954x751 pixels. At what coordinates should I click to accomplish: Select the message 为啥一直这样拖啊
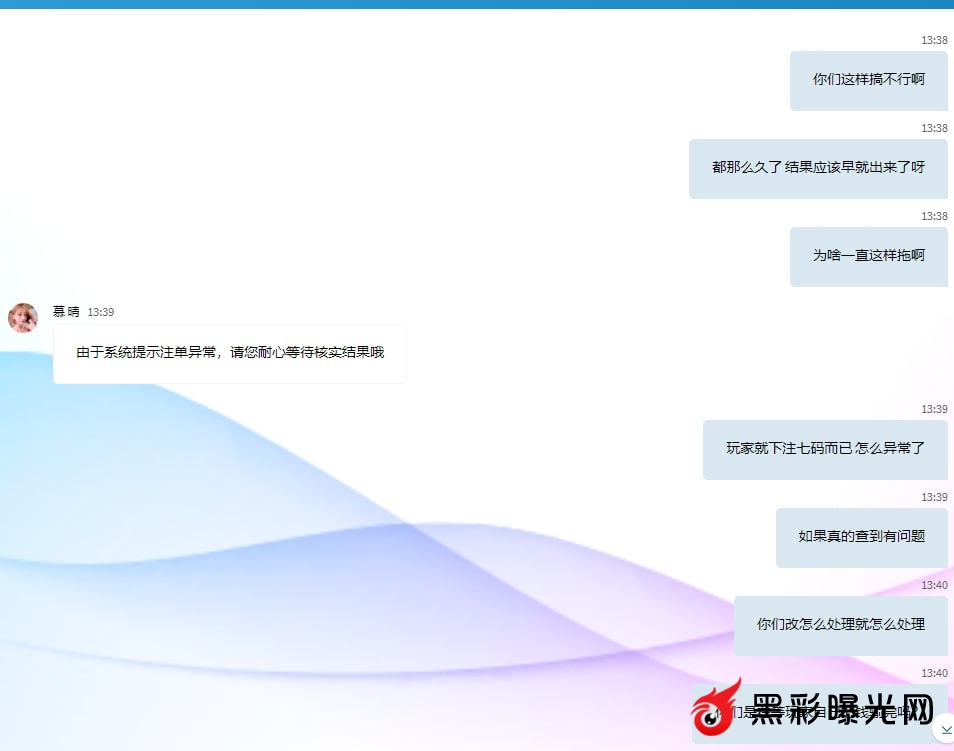click(868, 256)
